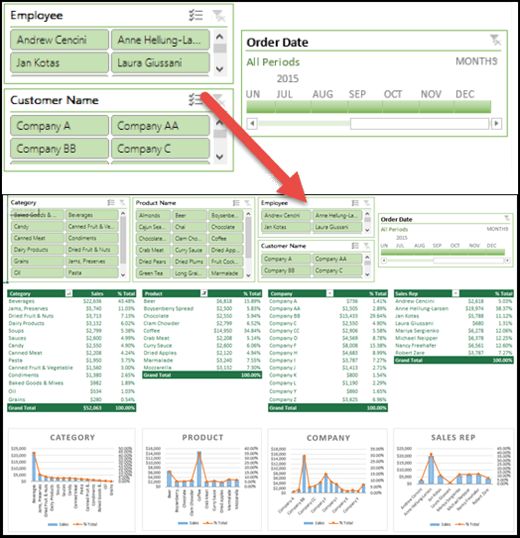Select Jan Kotas in enlarged Employee slicer
Image resolution: width=520 pixels, height=538 pixels.
click(59, 62)
